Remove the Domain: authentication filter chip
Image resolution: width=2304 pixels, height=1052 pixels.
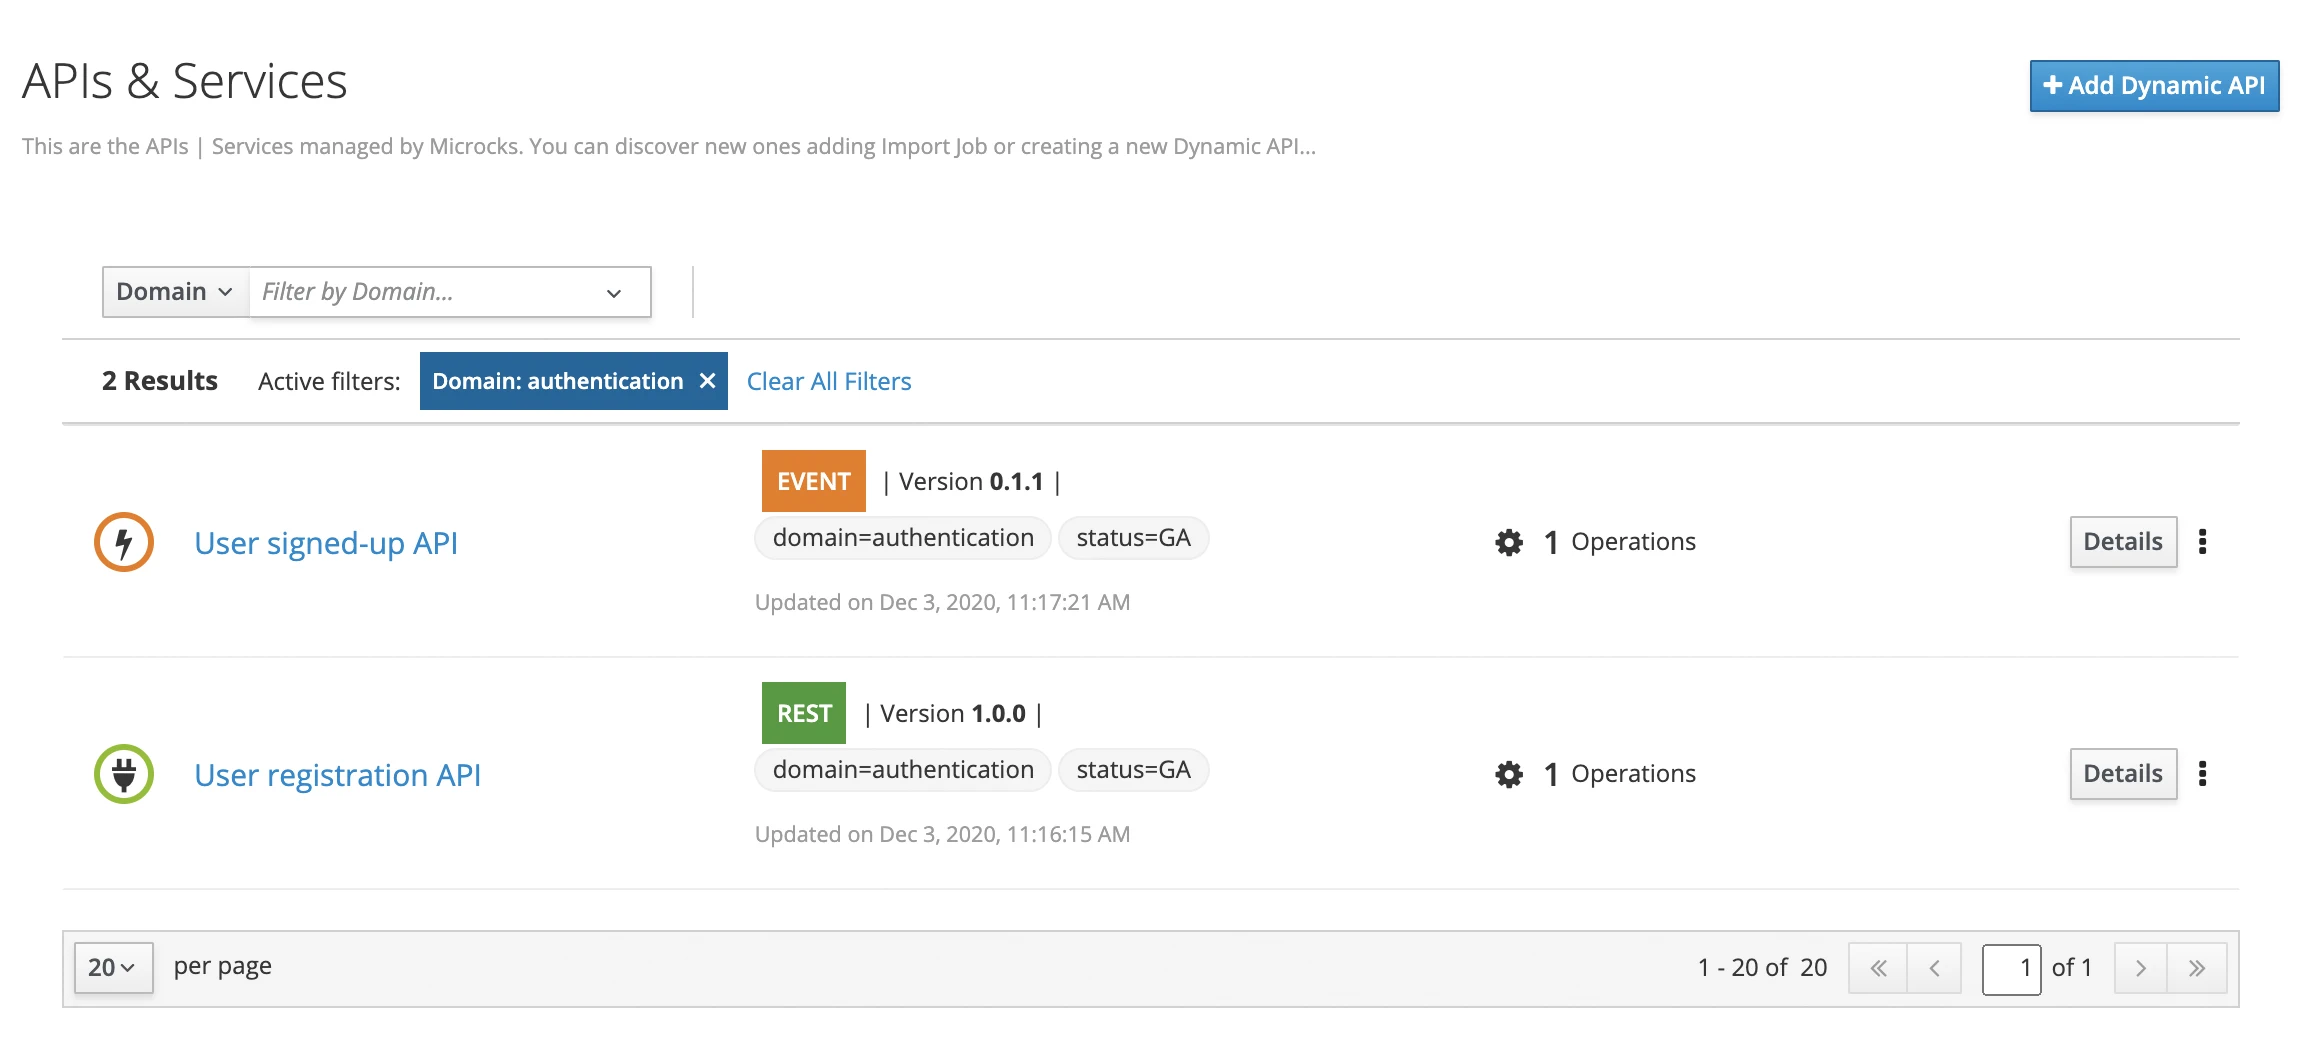(x=707, y=381)
